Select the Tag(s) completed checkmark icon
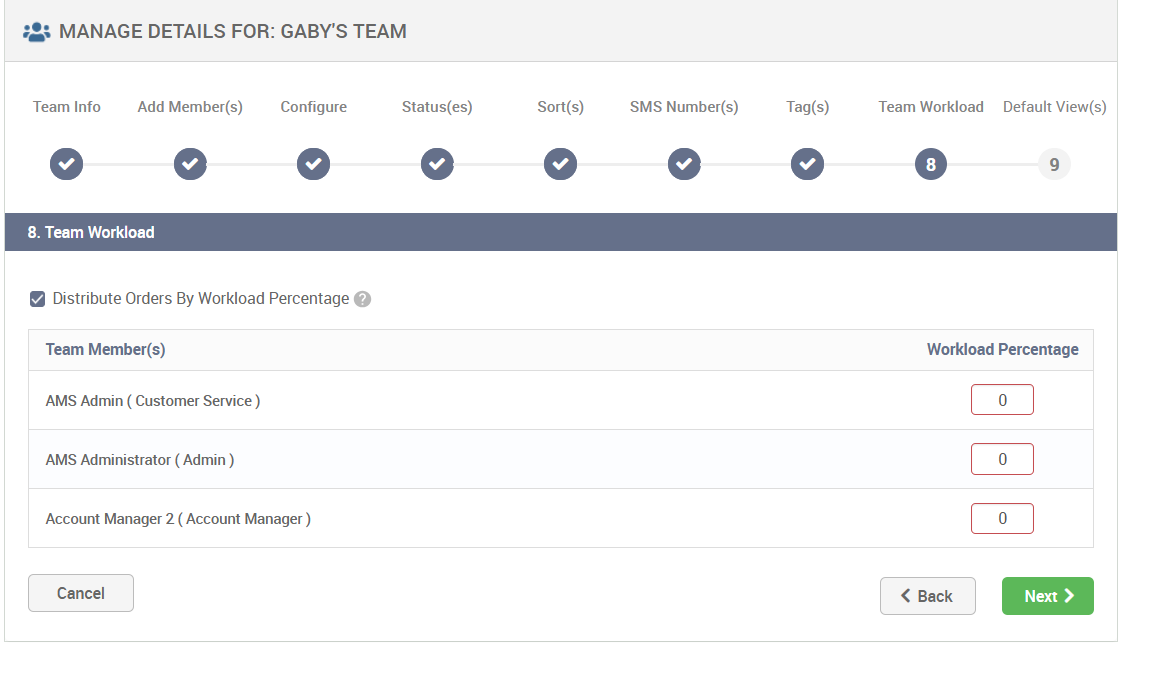Screen dimensions: 1162x682 pyautogui.click(x=807, y=163)
